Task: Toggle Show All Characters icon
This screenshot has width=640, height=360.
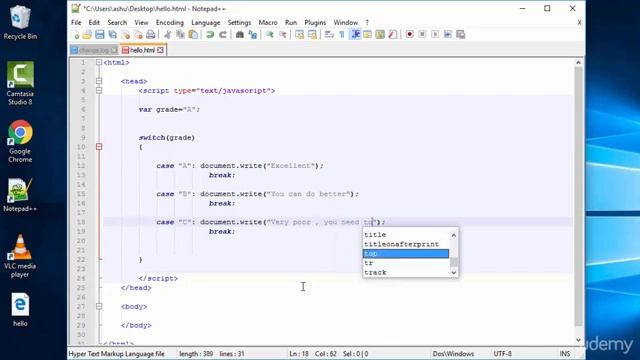Action: 342,35
